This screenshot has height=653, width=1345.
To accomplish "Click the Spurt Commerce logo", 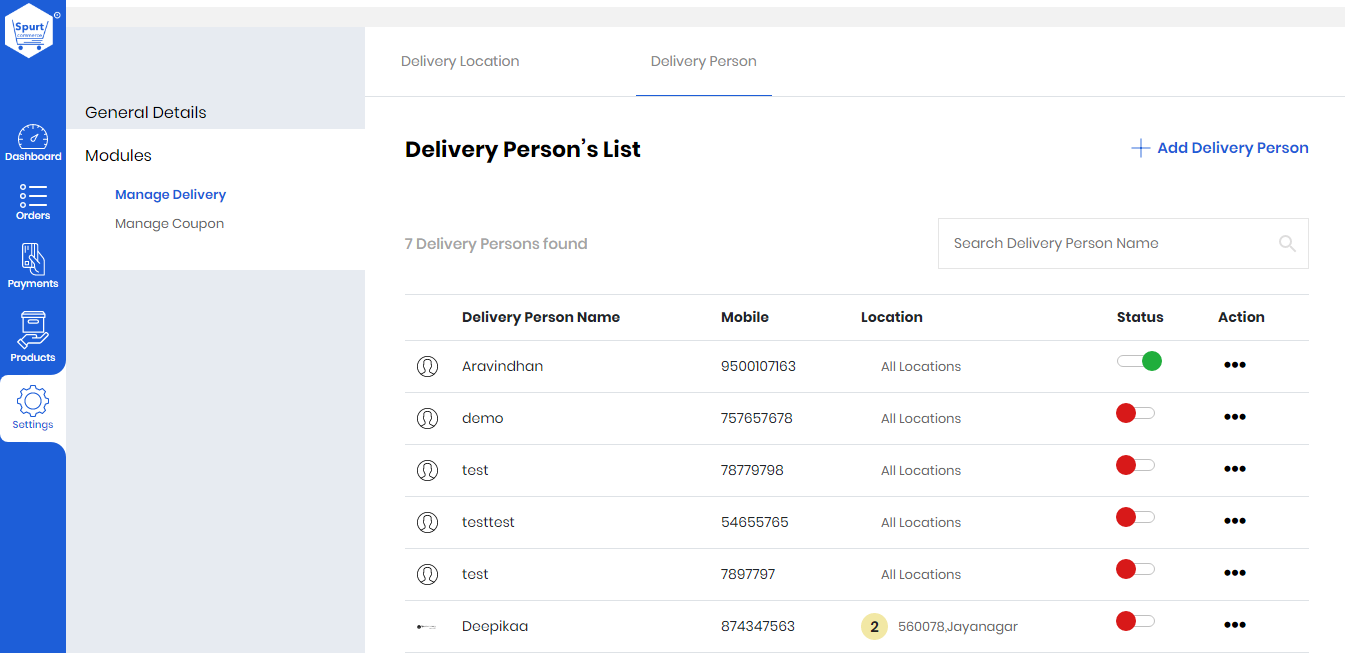I will (29, 31).
